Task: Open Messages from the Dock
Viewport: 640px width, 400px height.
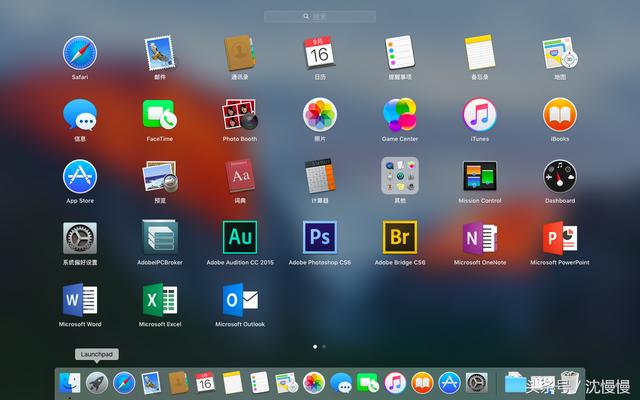Action: point(341,383)
